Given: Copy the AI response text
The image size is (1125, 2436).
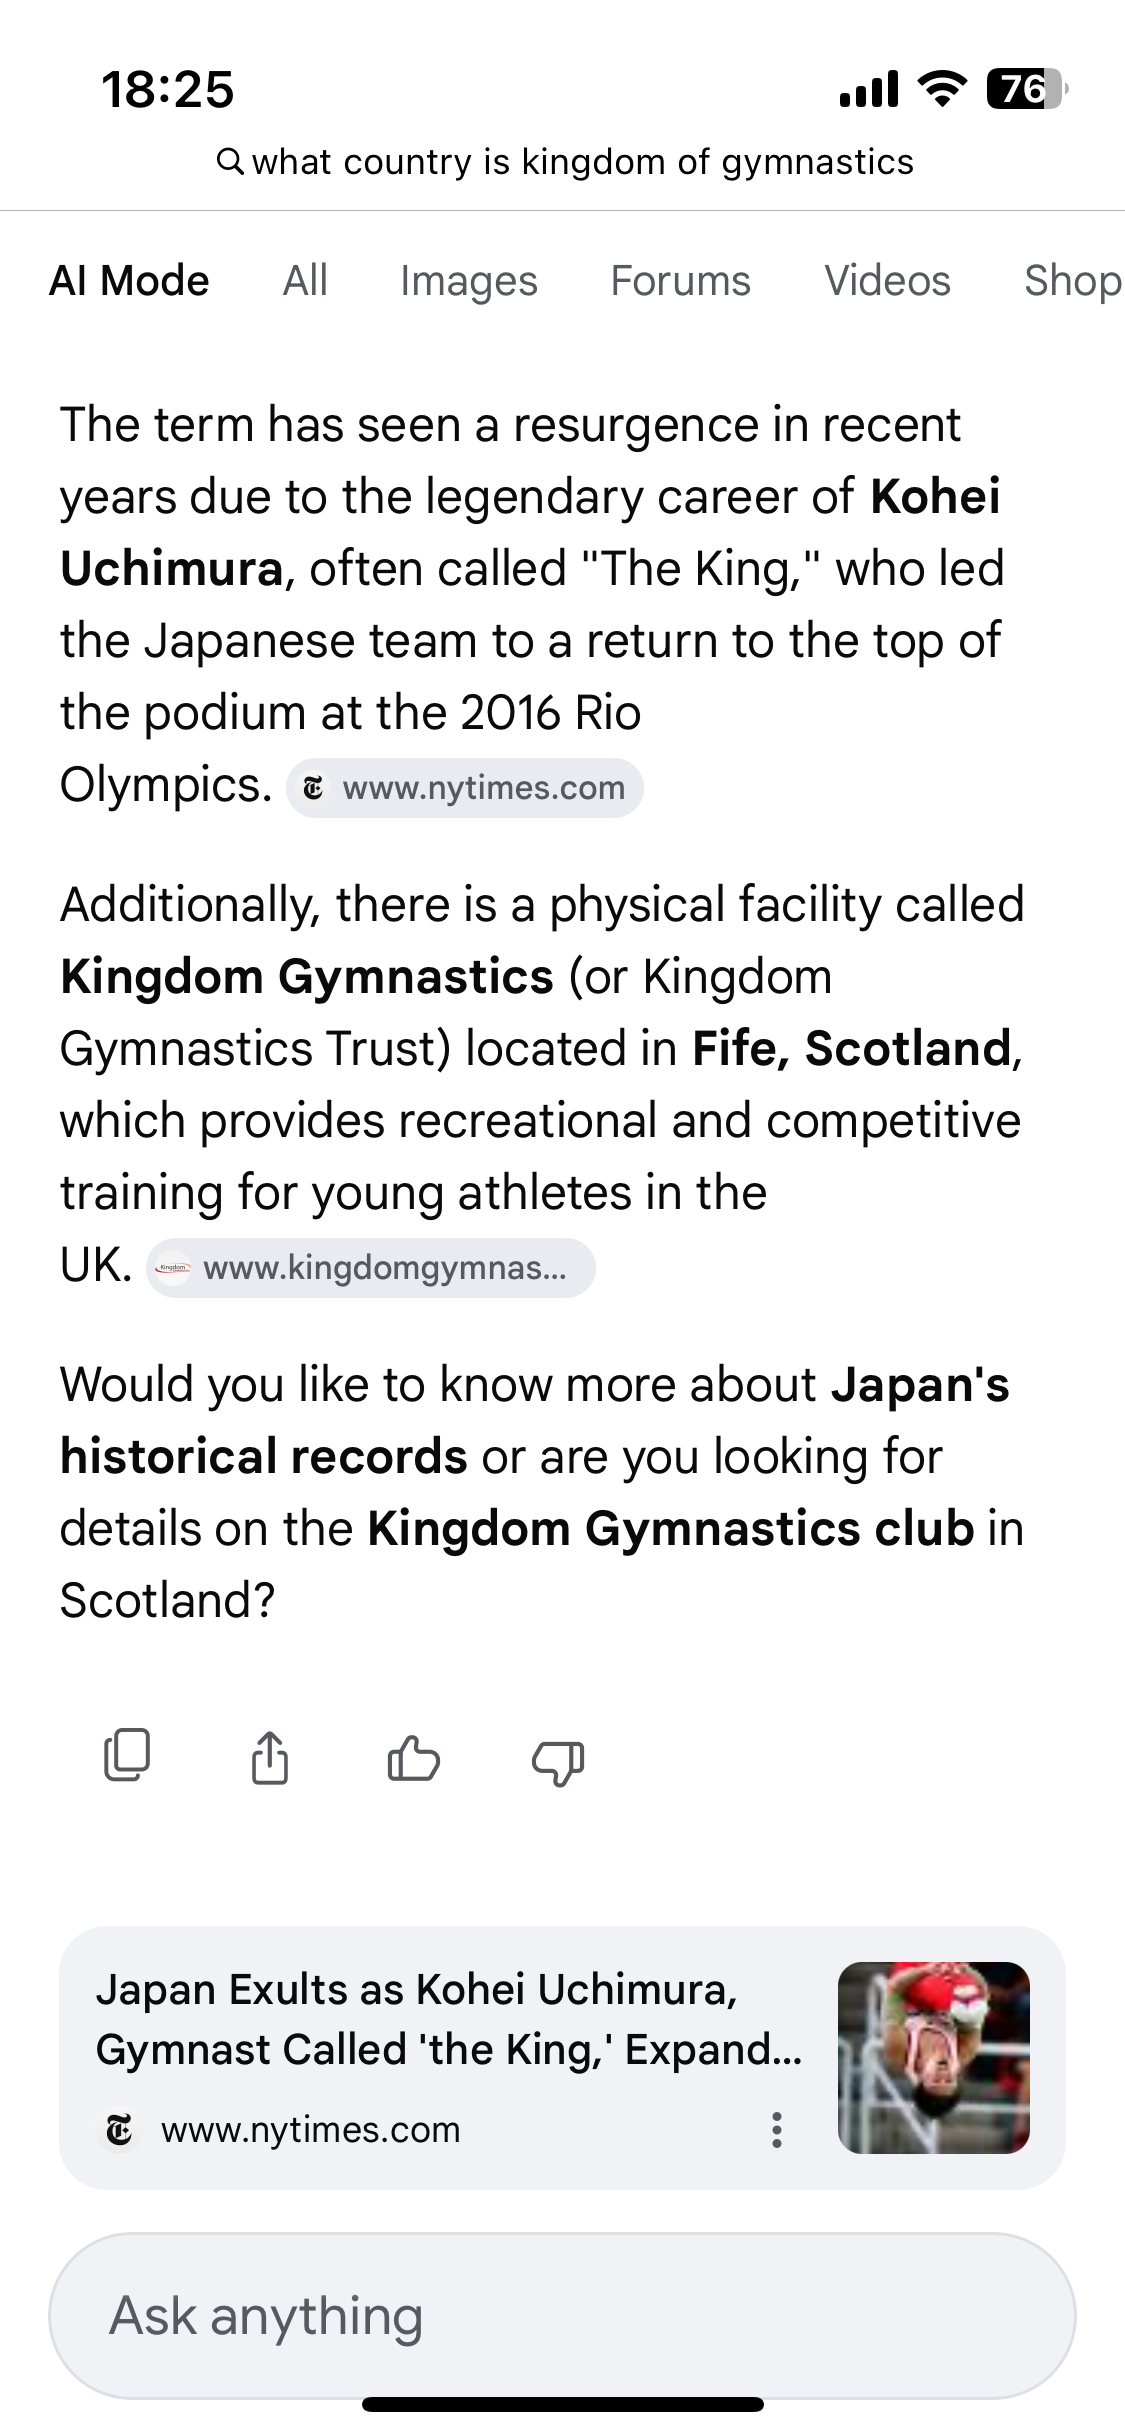Looking at the screenshot, I should point(127,1756).
